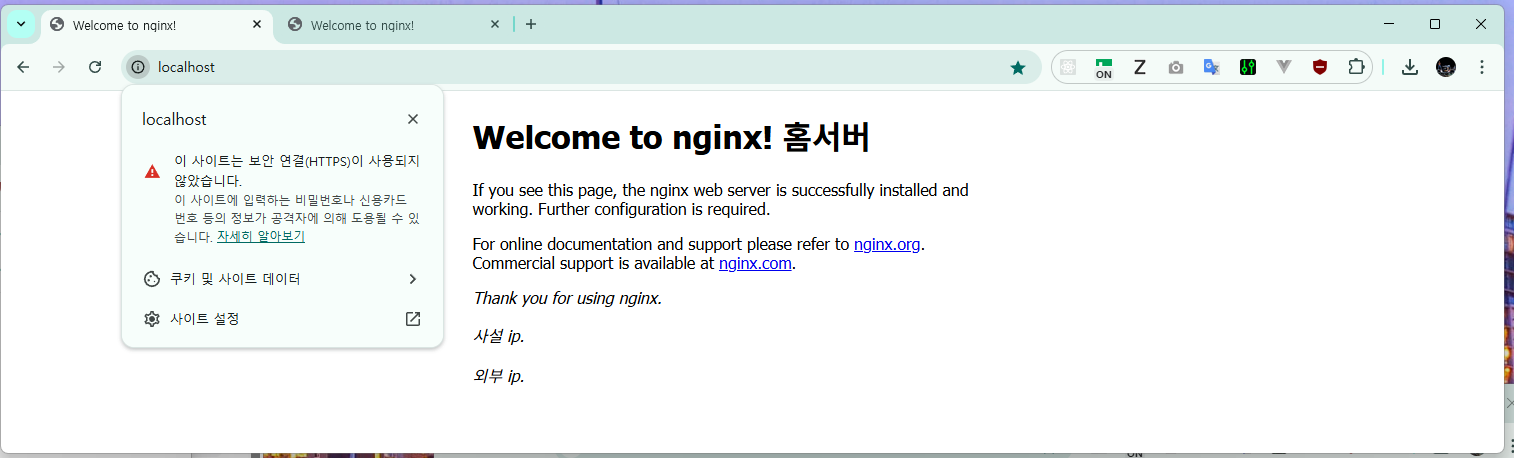Expand chevron next to 쿠키 및 사이트 데이터

point(413,279)
